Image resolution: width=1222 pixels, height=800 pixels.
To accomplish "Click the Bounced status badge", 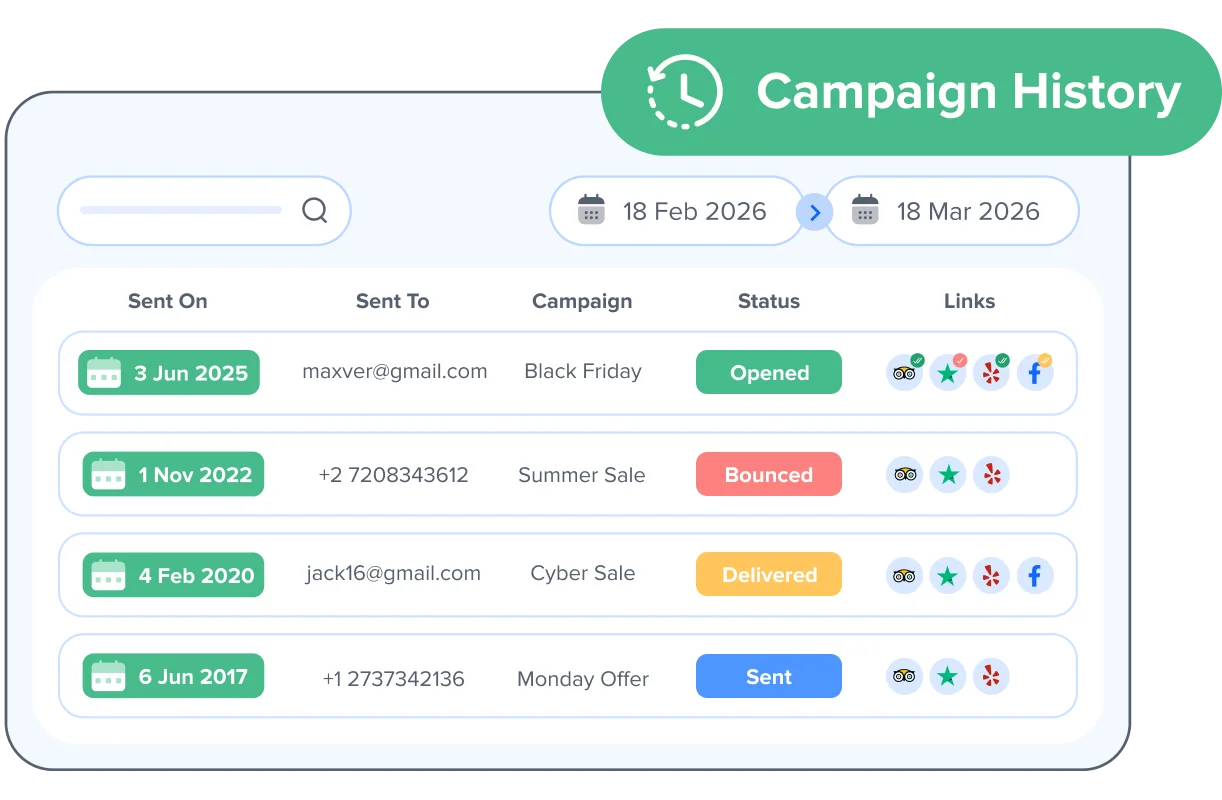I will tap(769, 474).
